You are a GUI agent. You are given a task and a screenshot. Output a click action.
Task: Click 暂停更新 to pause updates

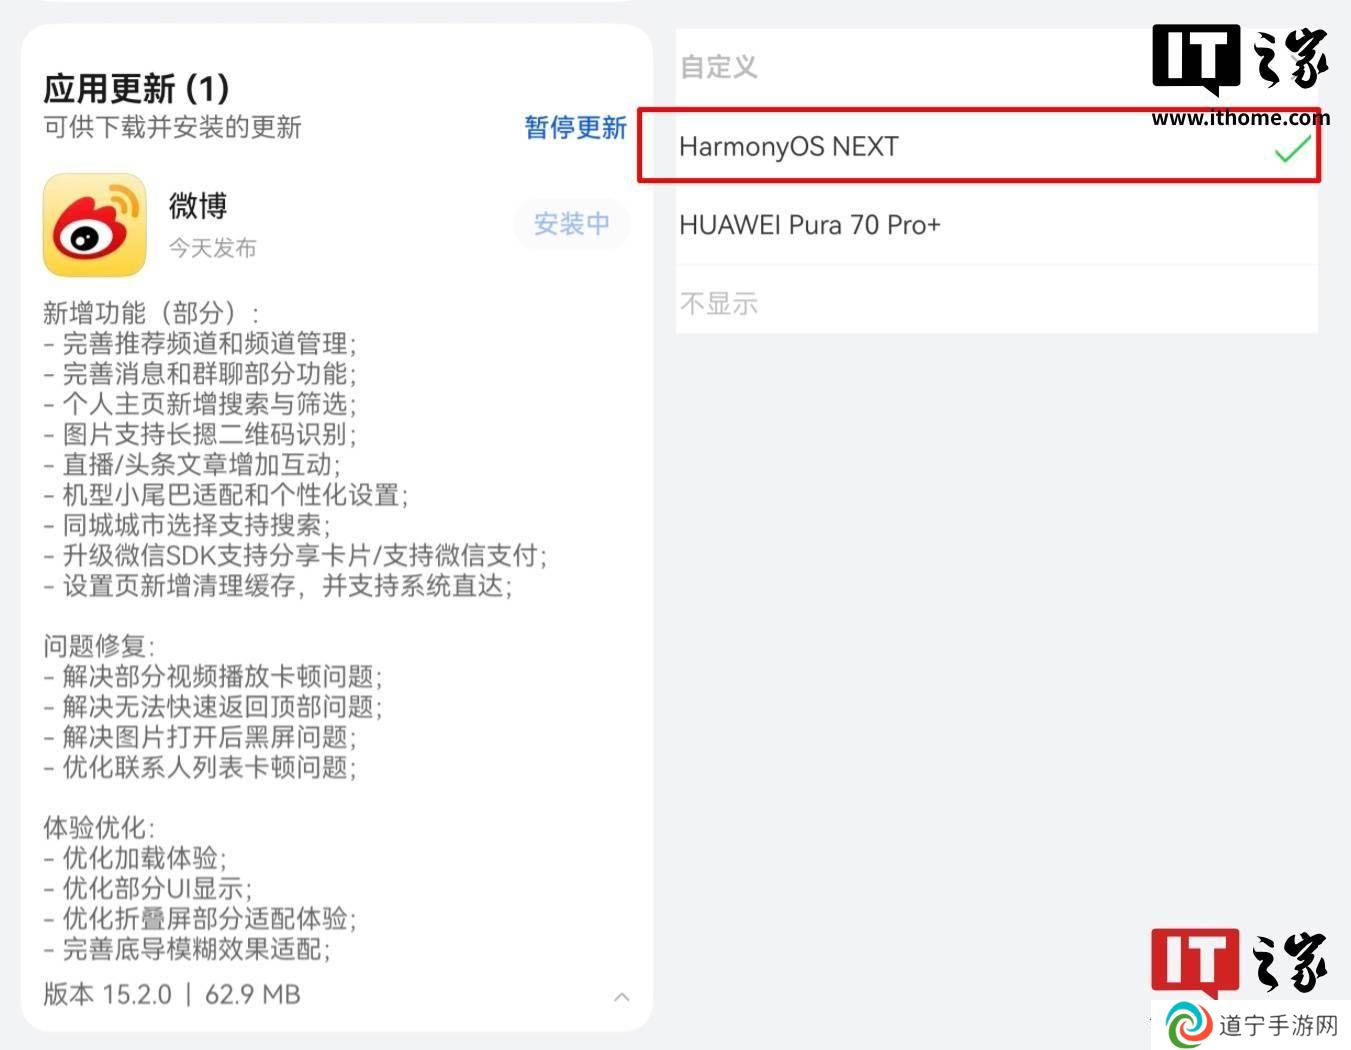(576, 128)
